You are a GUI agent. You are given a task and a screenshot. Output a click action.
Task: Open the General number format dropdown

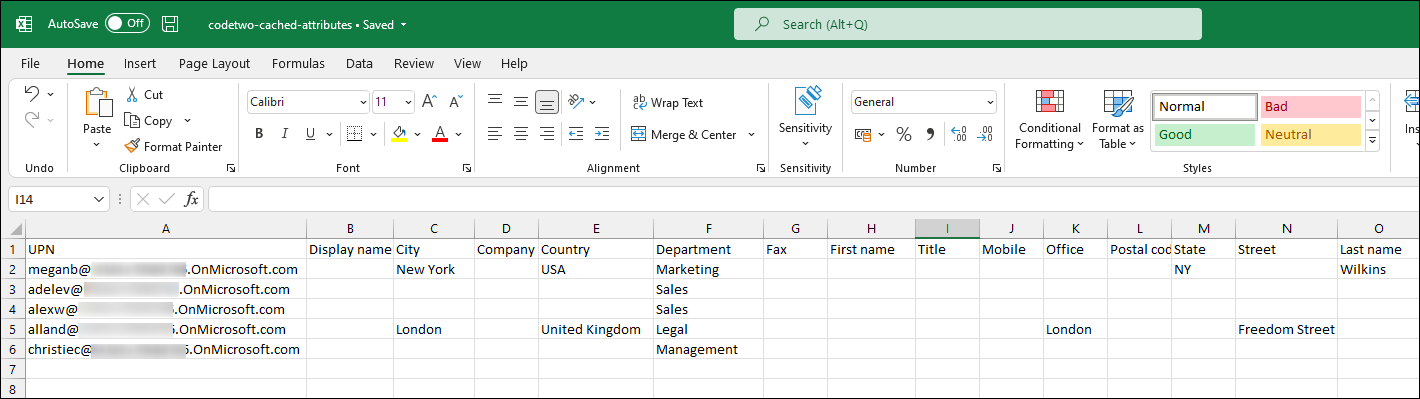(x=990, y=102)
